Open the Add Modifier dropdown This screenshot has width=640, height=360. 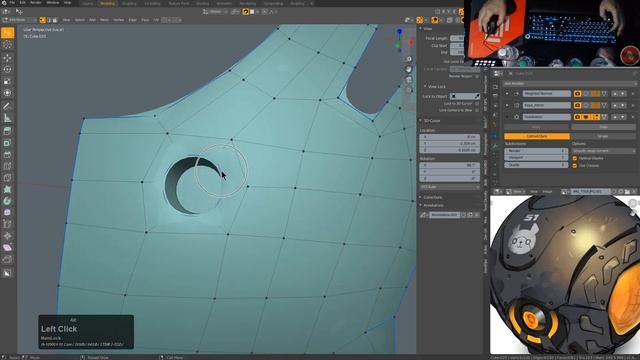[569, 83]
